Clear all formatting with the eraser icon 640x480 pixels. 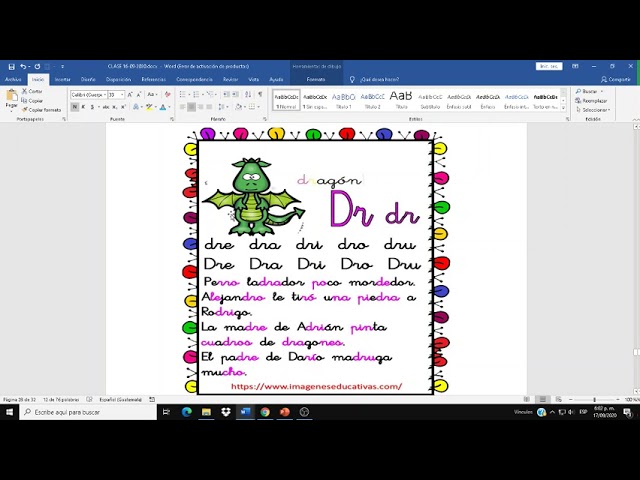pyautogui.click(x=167, y=95)
